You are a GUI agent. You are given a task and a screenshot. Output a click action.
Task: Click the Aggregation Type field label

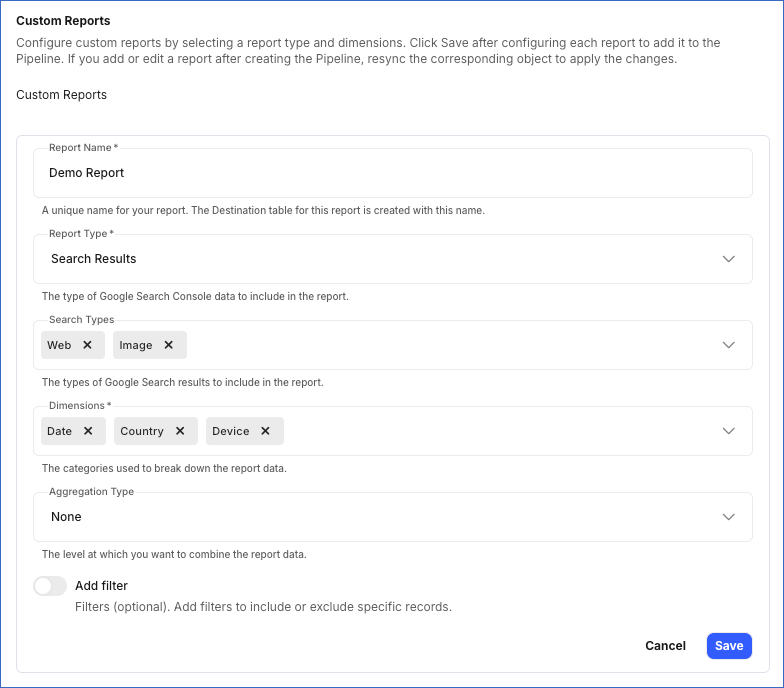pos(92,492)
